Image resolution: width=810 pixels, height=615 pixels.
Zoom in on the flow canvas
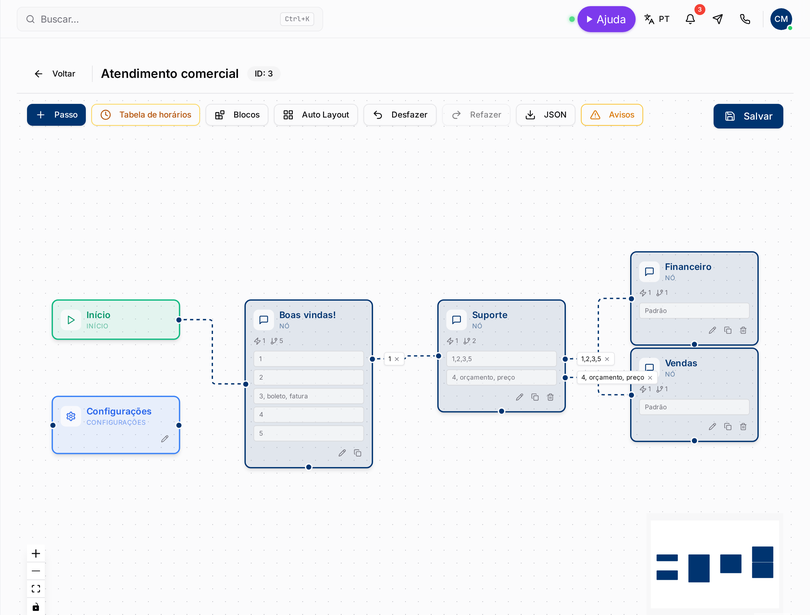[36, 554]
